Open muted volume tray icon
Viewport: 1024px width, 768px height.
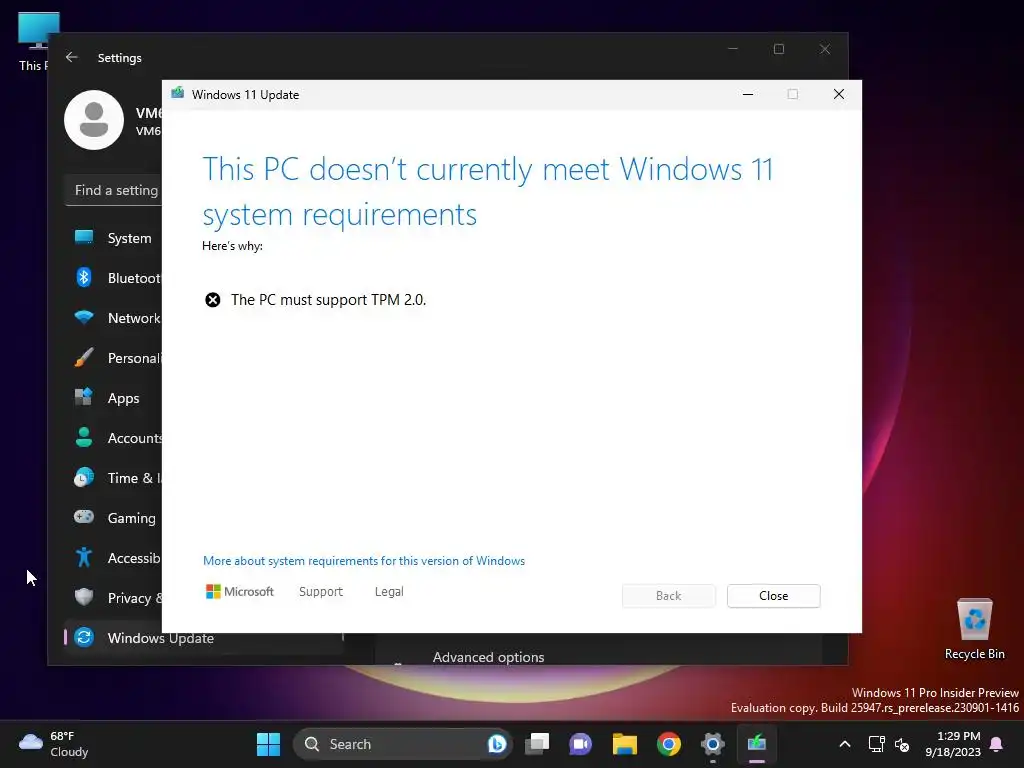(902, 744)
